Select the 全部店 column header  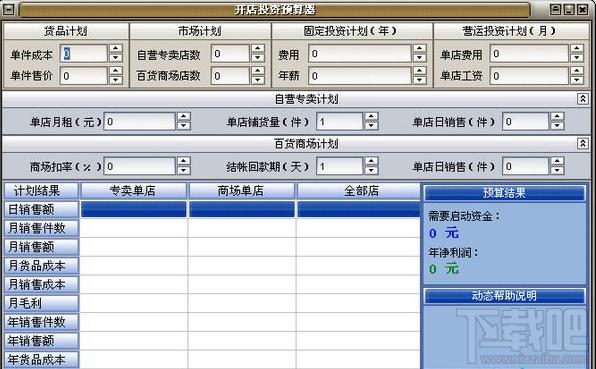click(359, 191)
